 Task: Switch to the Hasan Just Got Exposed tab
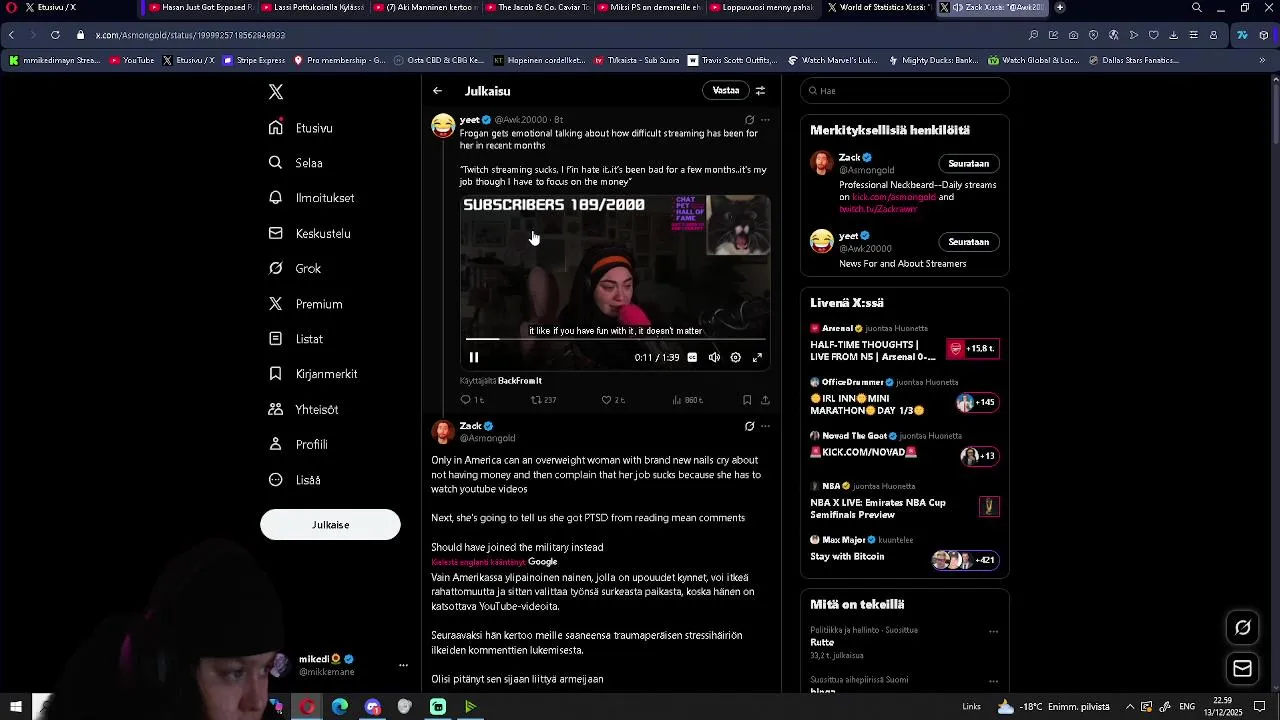click(x=203, y=7)
